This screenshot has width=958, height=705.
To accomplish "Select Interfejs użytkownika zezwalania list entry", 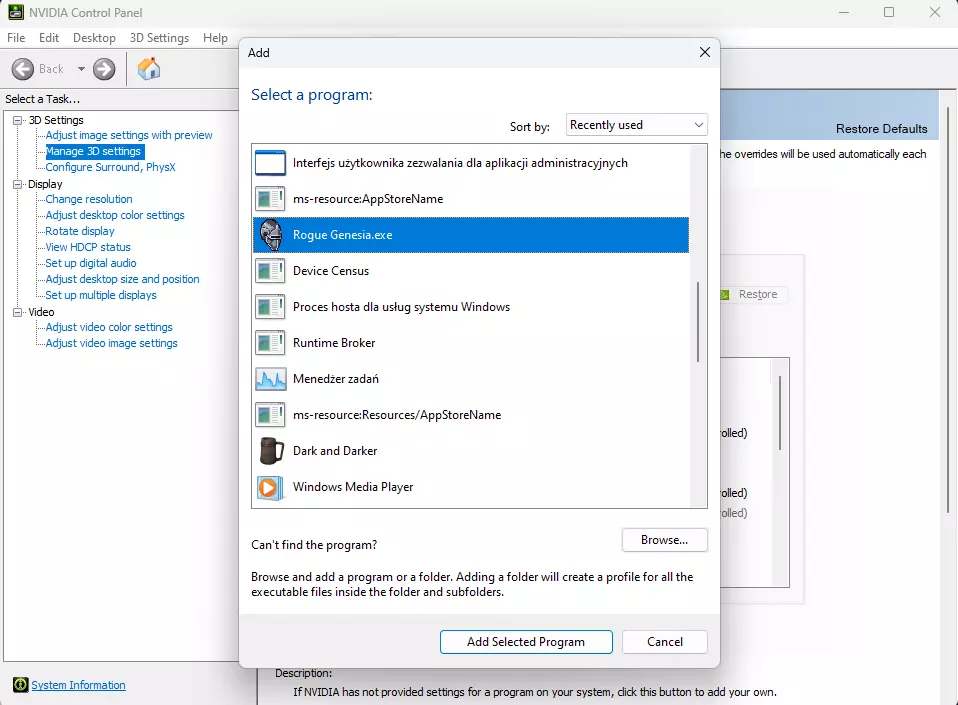I will (471, 163).
